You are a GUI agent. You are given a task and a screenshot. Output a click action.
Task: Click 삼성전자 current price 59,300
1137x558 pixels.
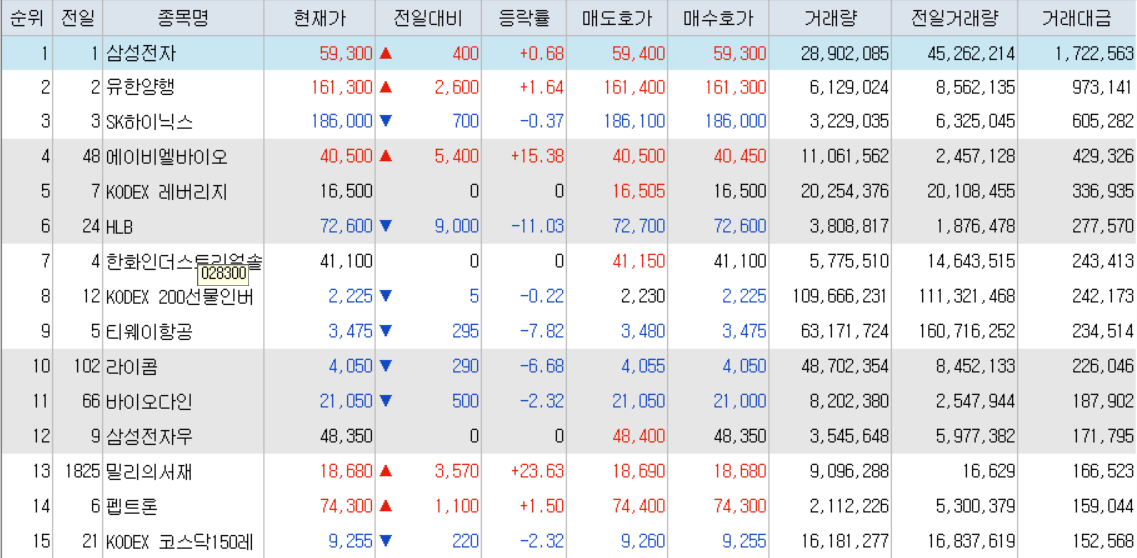tap(346, 53)
